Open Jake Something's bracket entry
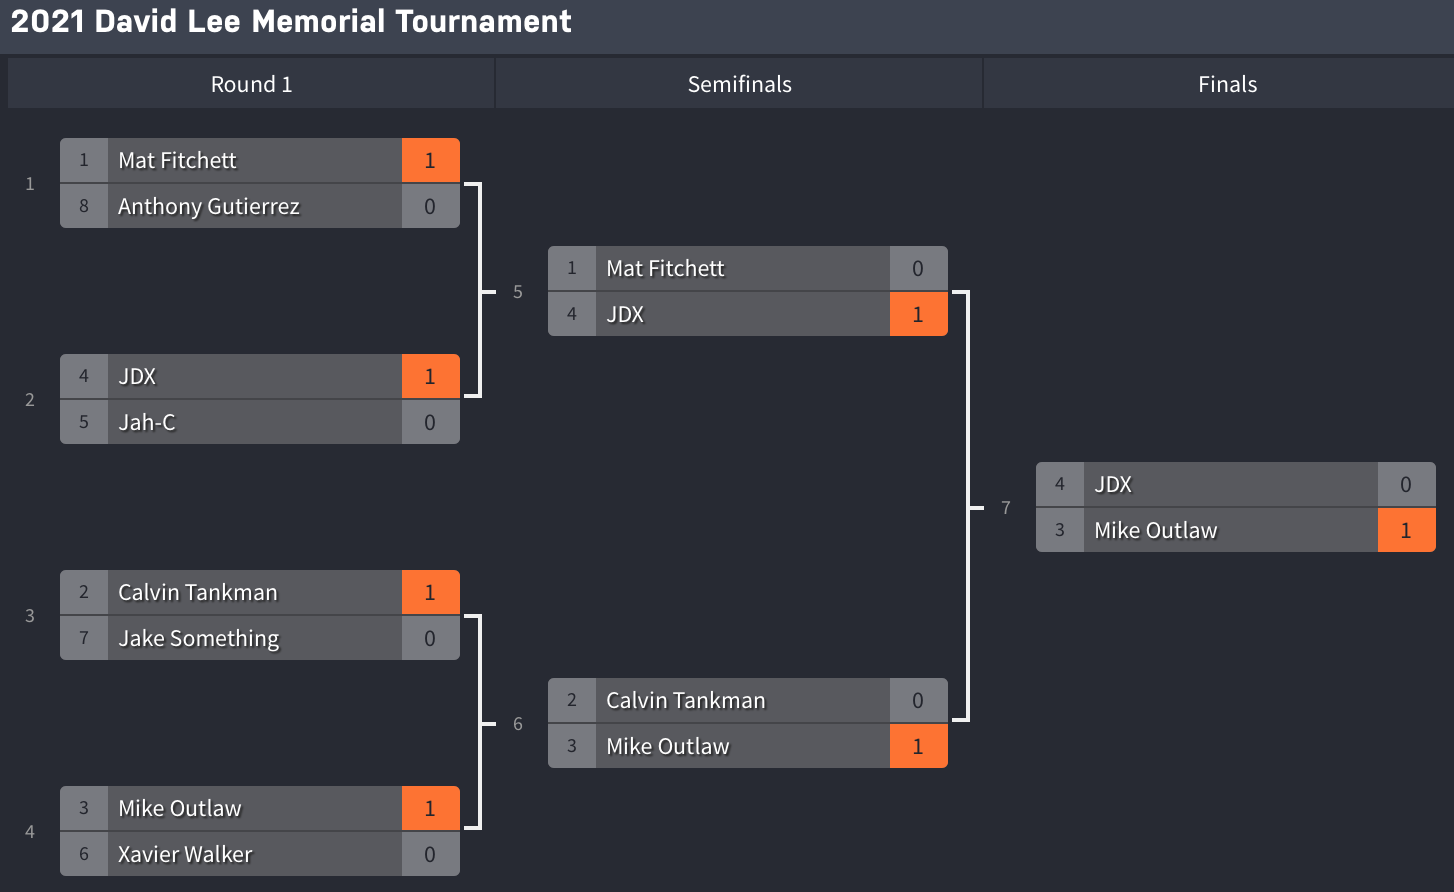This screenshot has width=1454, height=892. click(199, 638)
